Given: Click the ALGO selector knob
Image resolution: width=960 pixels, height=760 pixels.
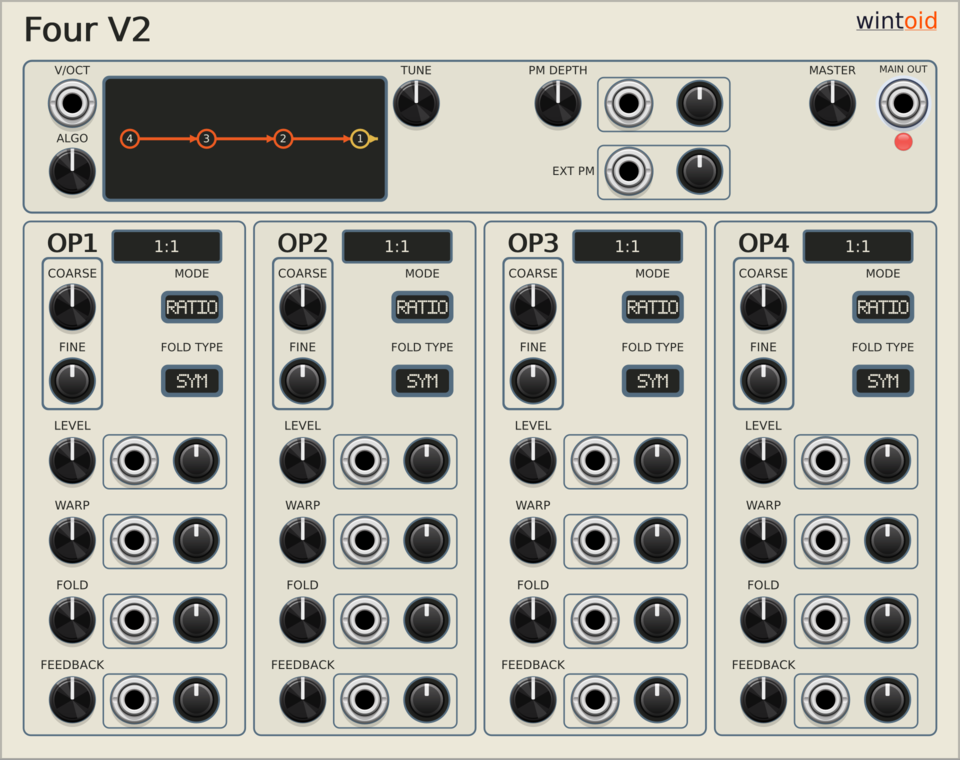Looking at the screenshot, I should 72,171.
